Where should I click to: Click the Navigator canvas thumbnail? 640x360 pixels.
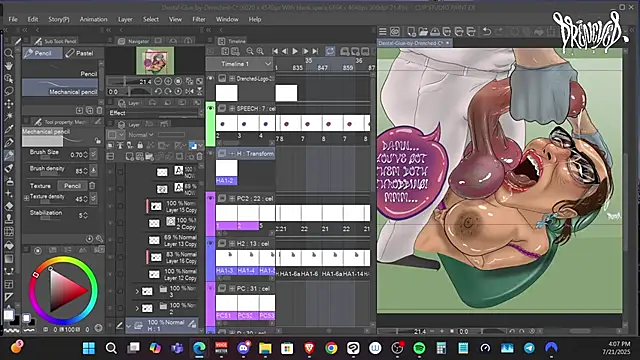point(155,61)
